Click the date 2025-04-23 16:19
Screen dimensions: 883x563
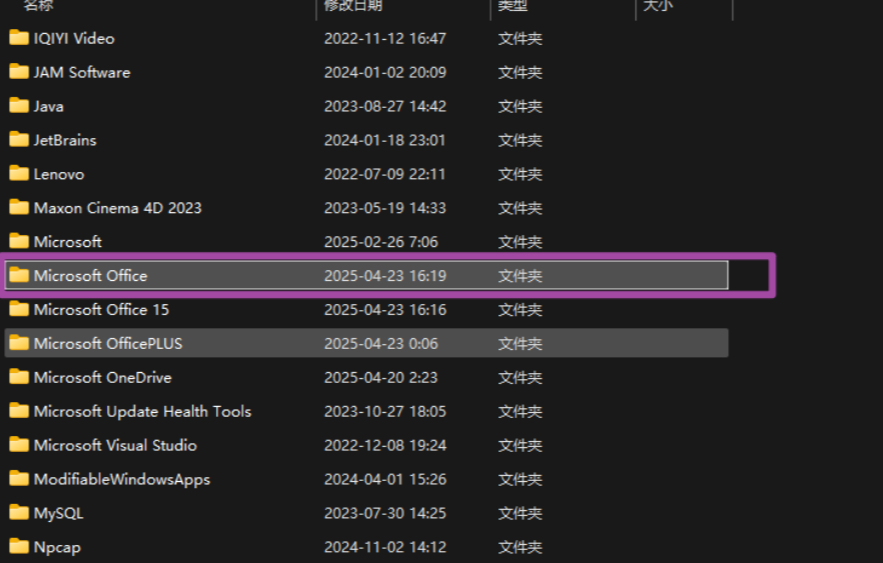pyautogui.click(x=385, y=275)
